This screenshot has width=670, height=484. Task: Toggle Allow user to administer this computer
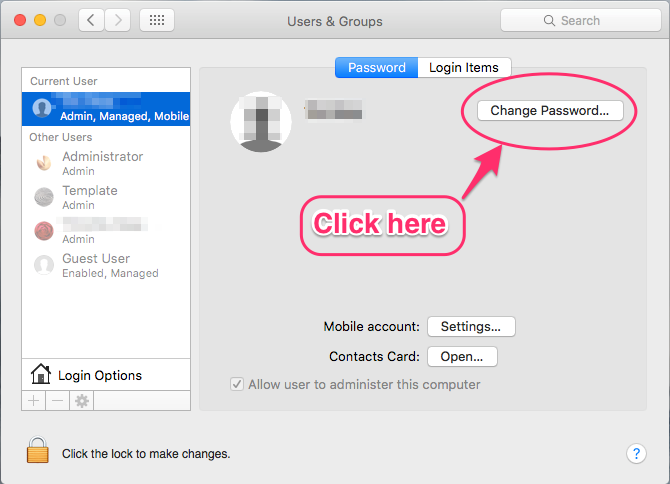[237, 384]
